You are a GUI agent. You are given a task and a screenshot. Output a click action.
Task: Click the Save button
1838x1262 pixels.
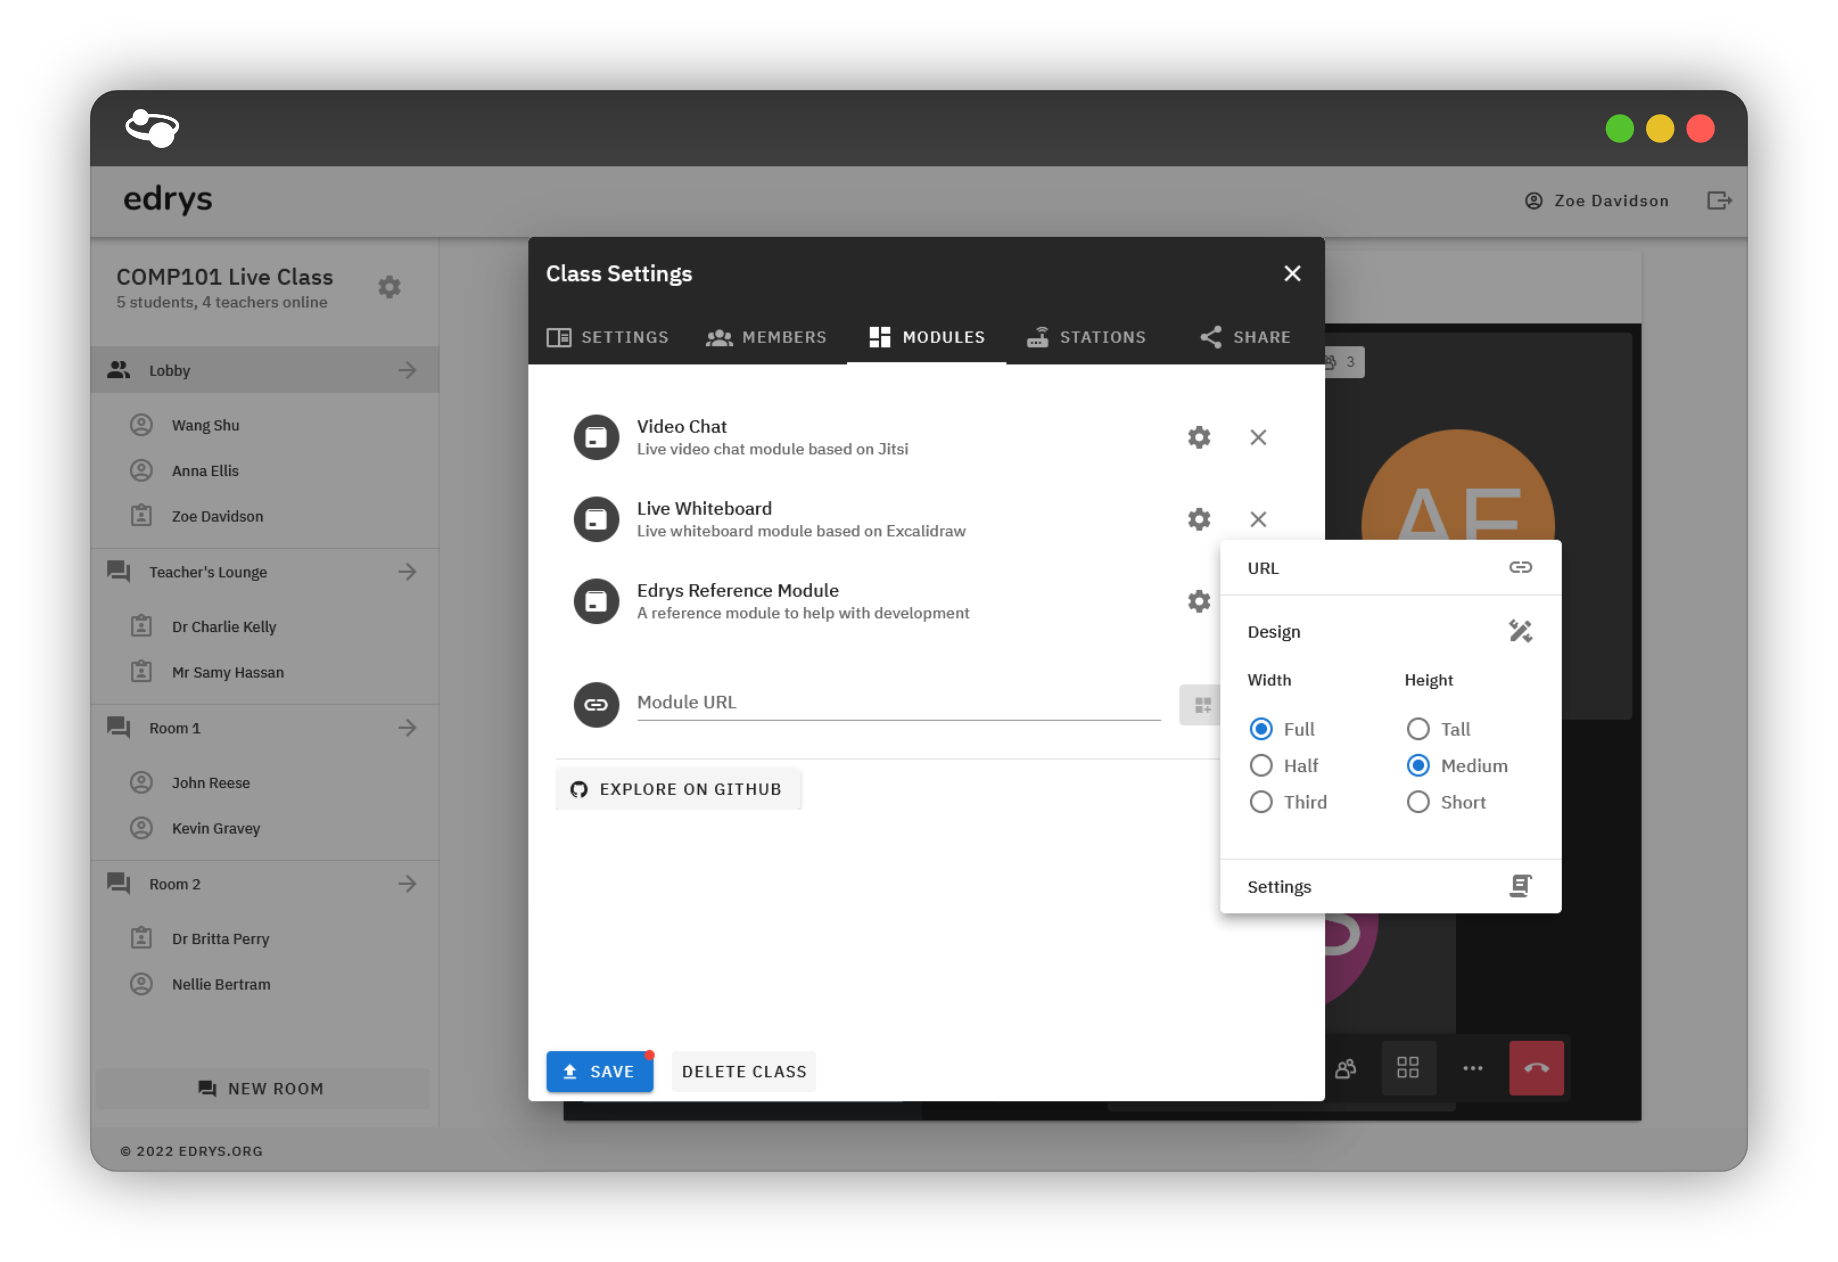point(599,1071)
